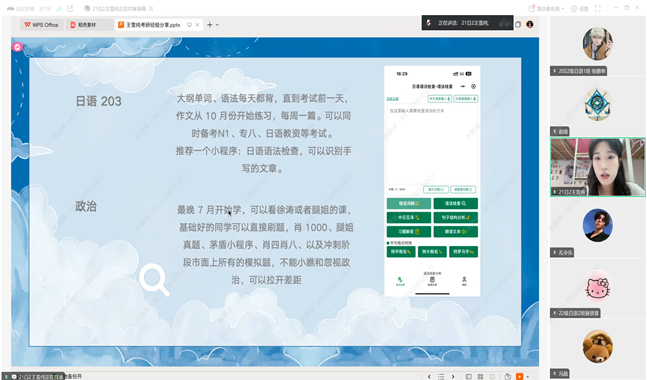
Task: Close the 王雪纯考研经验分享.pptx tab
Action: point(197,25)
